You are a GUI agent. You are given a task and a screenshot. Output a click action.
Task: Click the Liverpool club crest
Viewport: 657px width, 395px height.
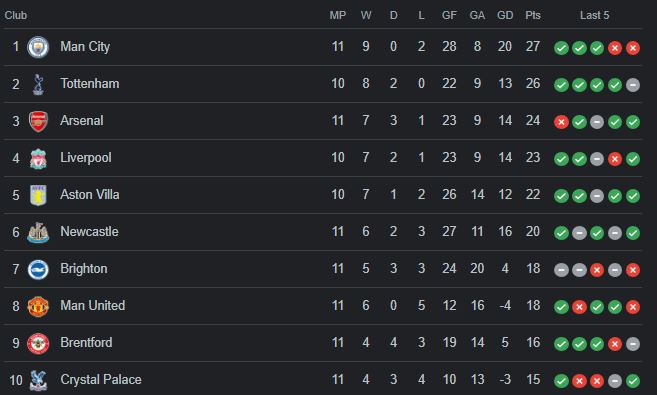38,158
